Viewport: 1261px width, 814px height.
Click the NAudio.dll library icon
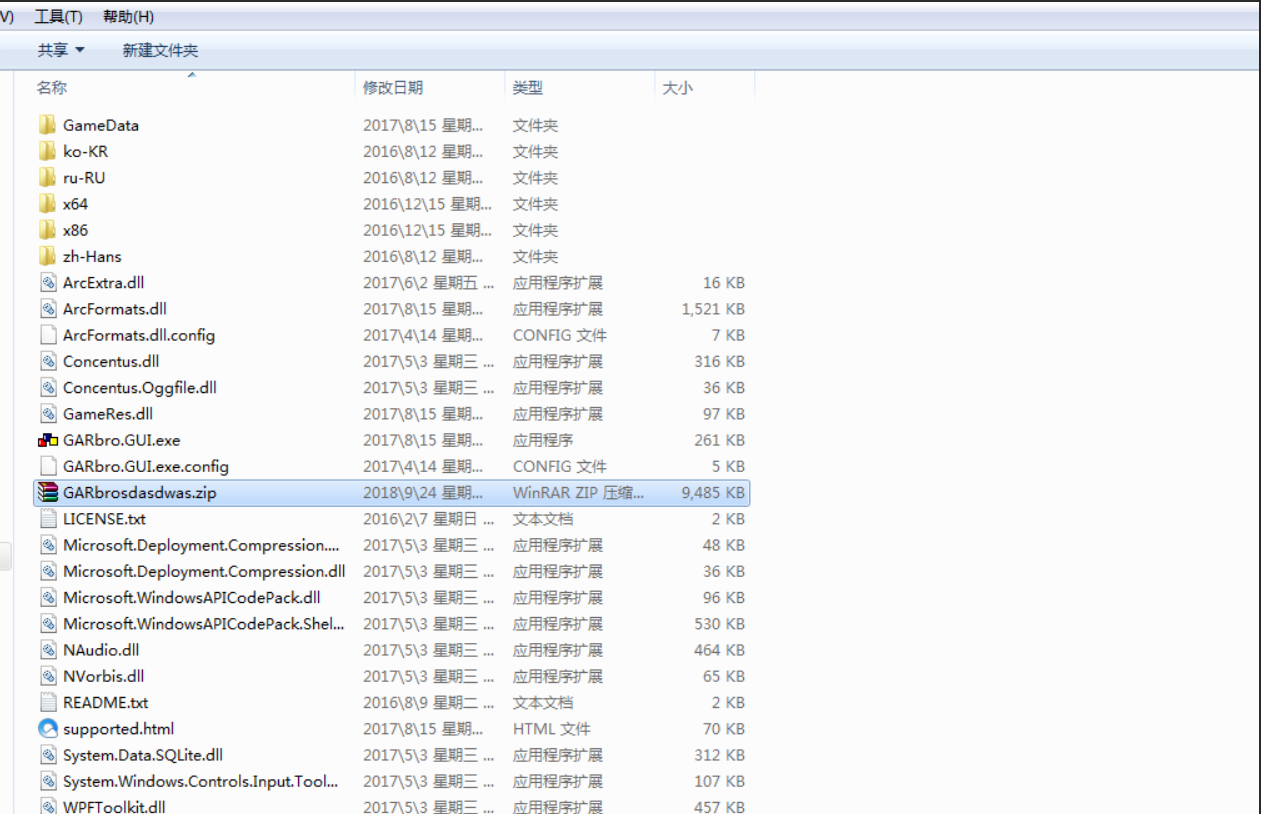pyautogui.click(x=48, y=650)
